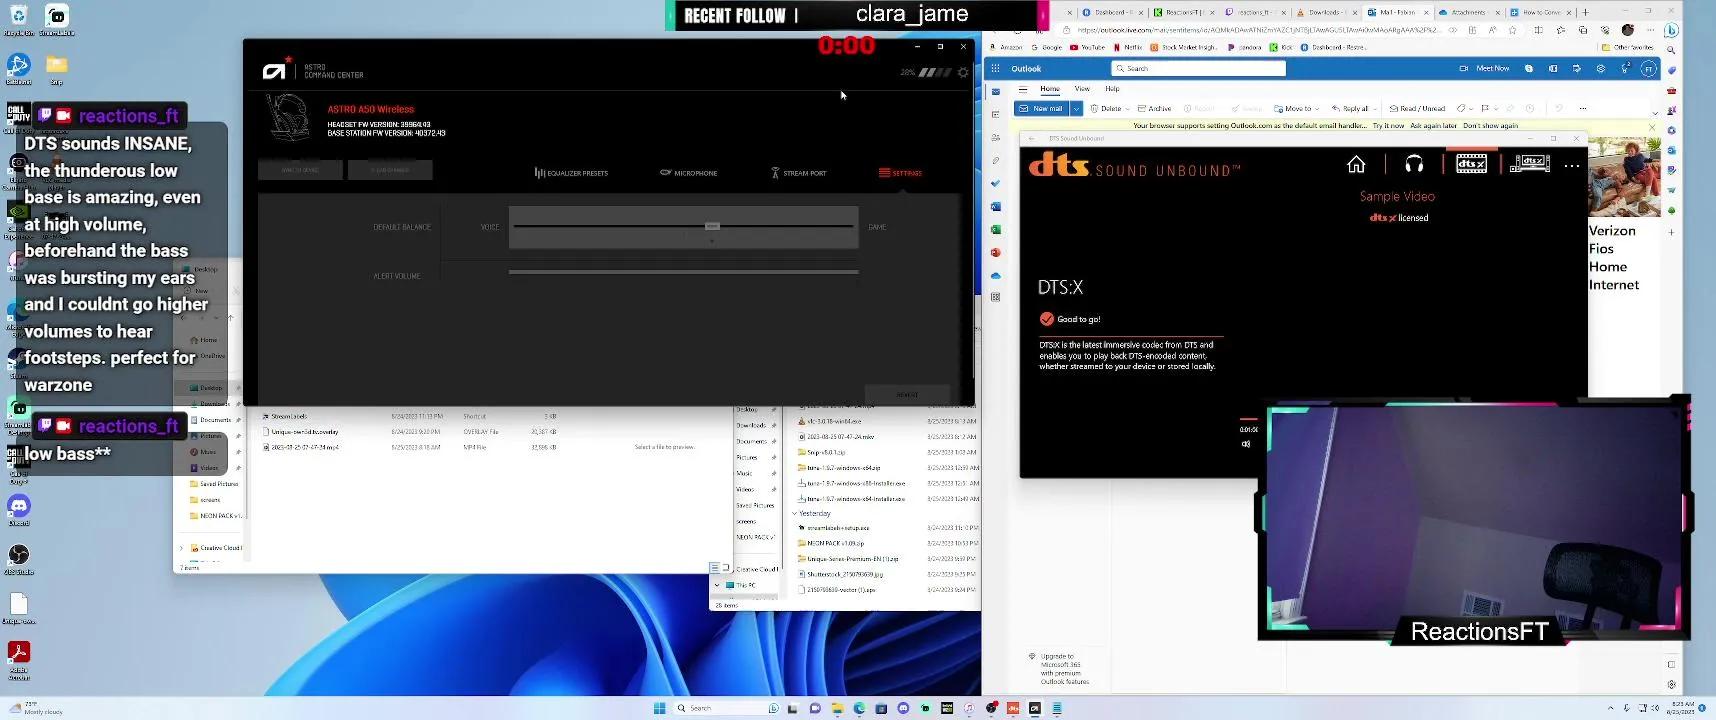Toggle Outlook navigation hamburger menu
Screen dimensions: 1716x720
point(1023,89)
